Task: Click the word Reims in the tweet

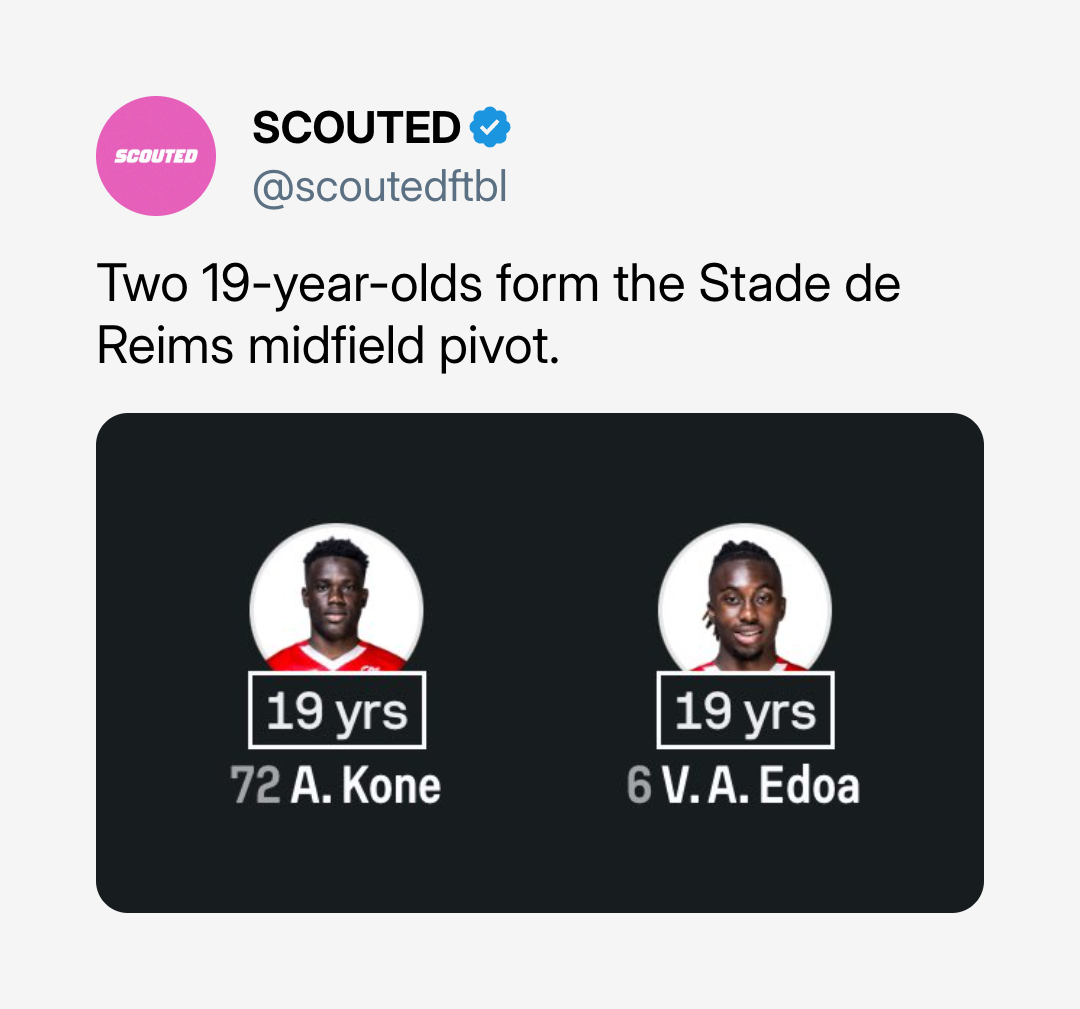Action: [x=165, y=345]
